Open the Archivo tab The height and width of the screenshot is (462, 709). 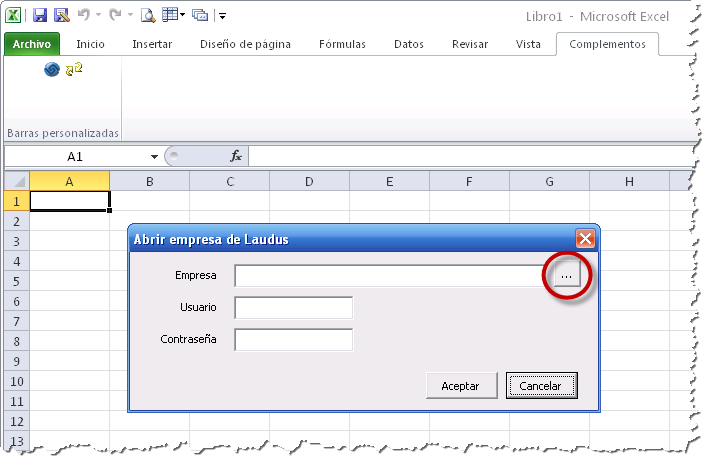pyautogui.click(x=32, y=44)
